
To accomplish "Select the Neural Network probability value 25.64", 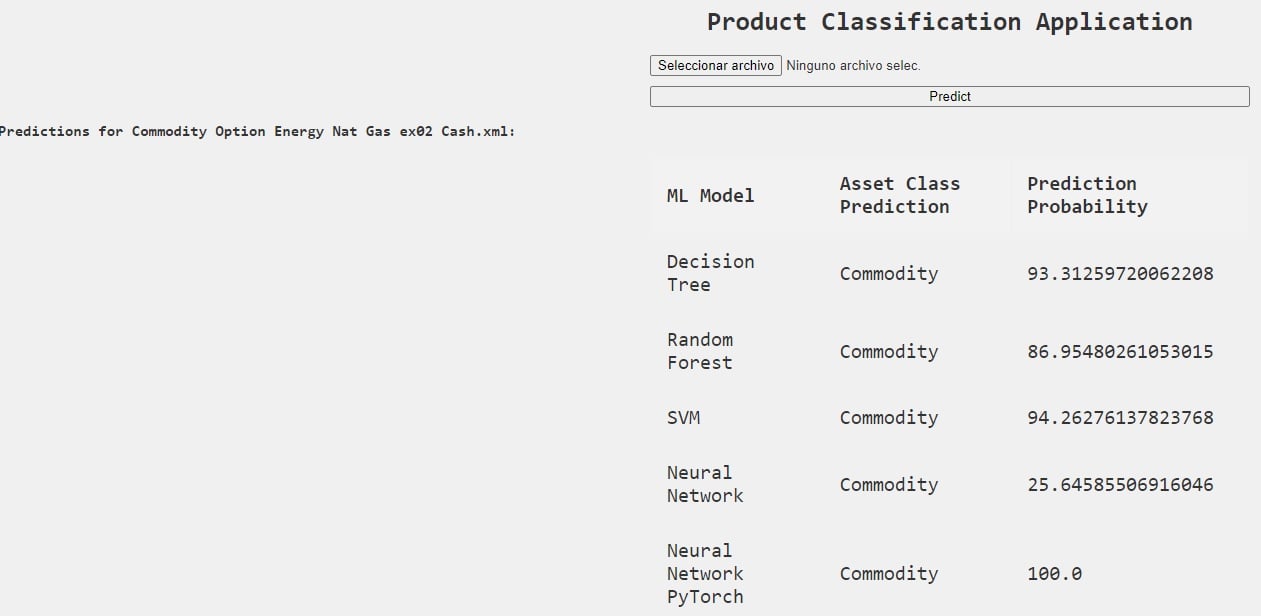I will click(x=1120, y=484).
